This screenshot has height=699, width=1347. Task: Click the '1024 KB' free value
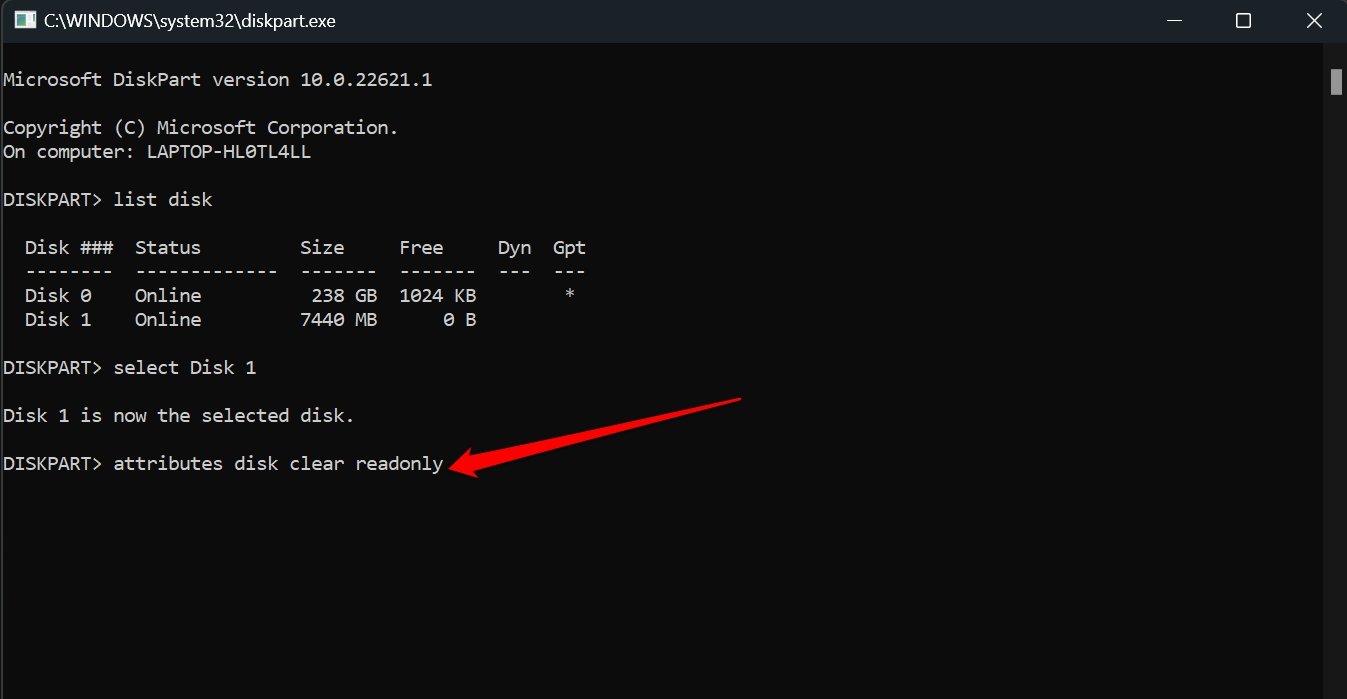coord(438,295)
